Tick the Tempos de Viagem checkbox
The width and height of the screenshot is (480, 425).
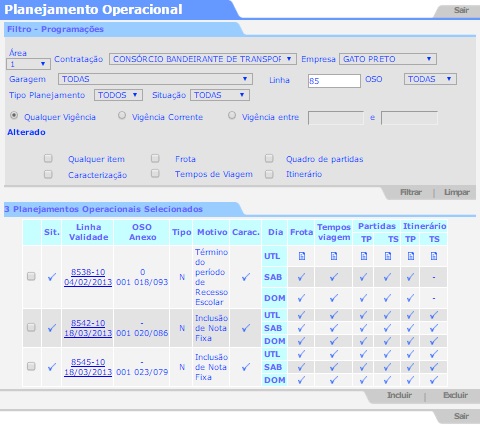(x=155, y=173)
